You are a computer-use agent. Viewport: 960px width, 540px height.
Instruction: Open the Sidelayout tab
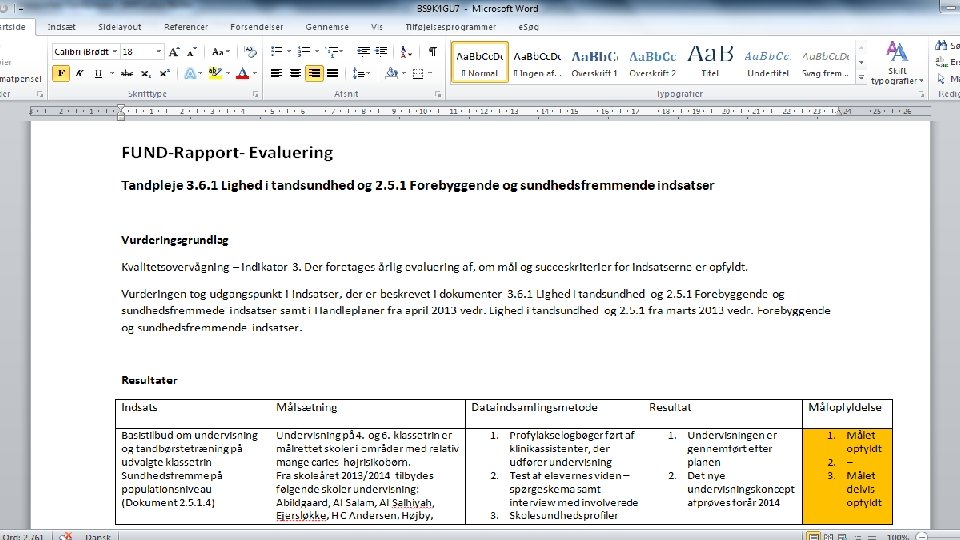click(x=119, y=27)
